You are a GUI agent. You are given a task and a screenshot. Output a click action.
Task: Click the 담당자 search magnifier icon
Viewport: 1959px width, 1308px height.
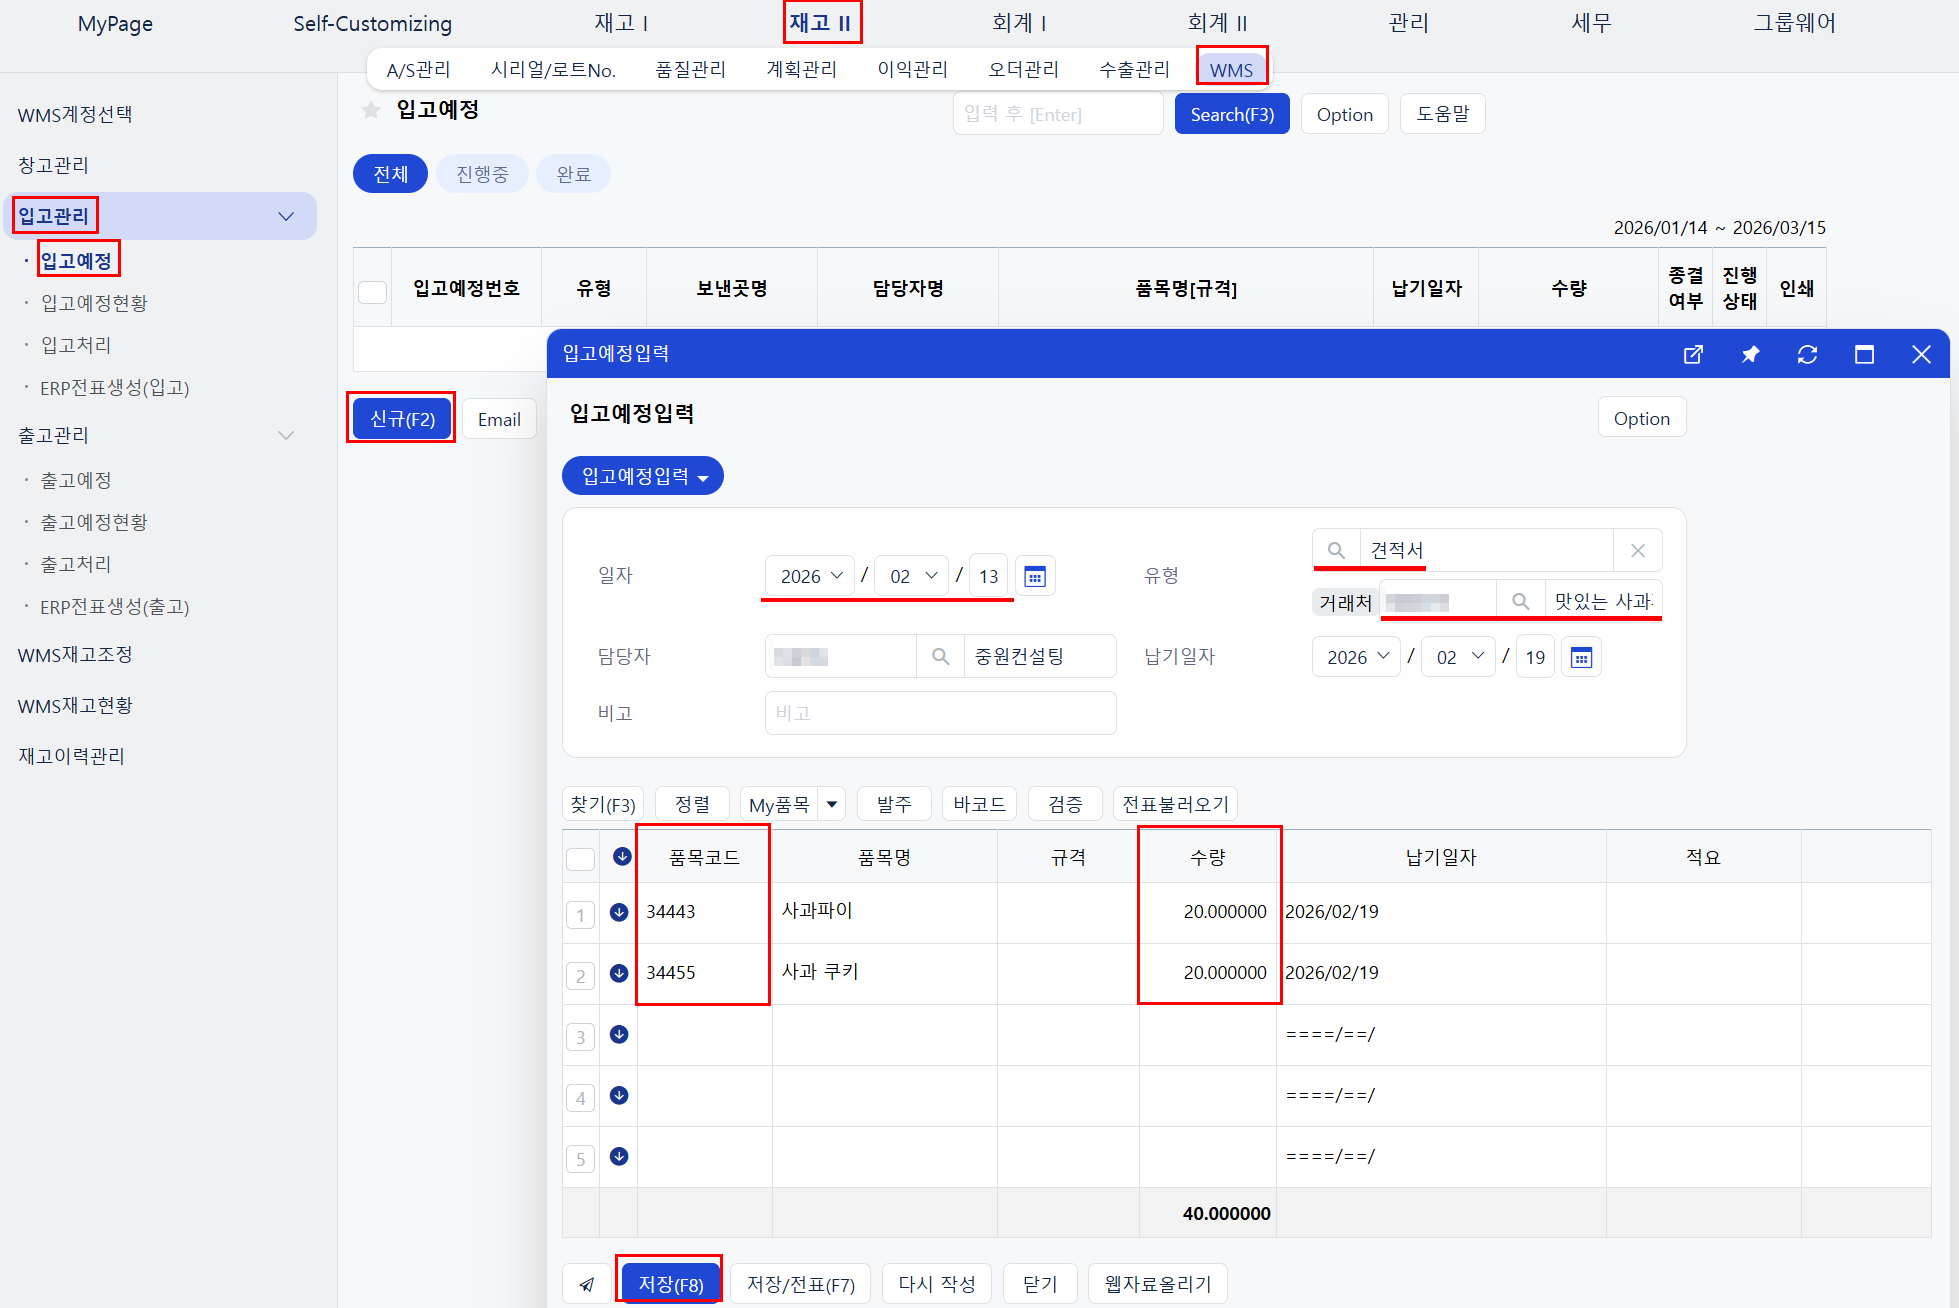tap(940, 656)
